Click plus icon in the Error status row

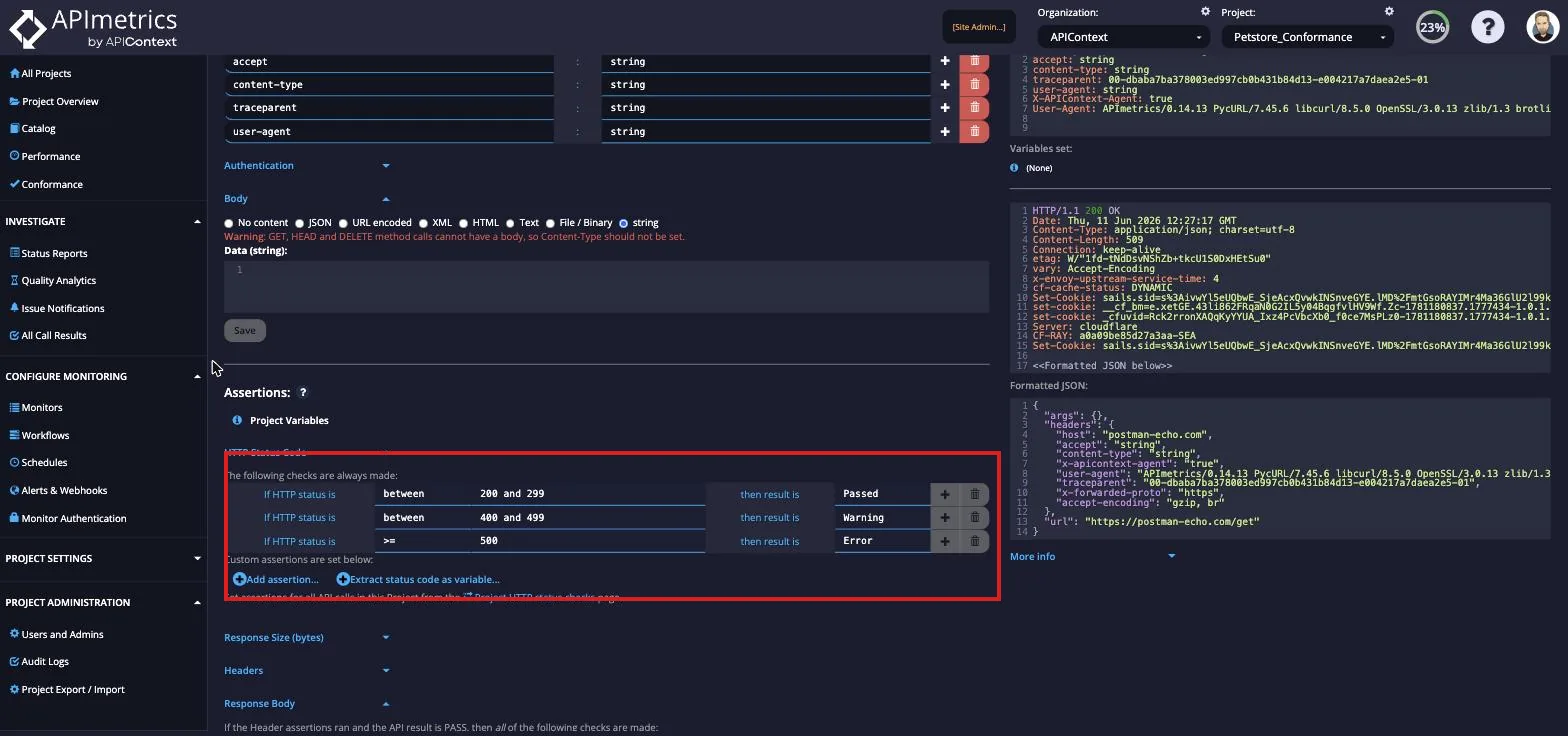[945, 541]
